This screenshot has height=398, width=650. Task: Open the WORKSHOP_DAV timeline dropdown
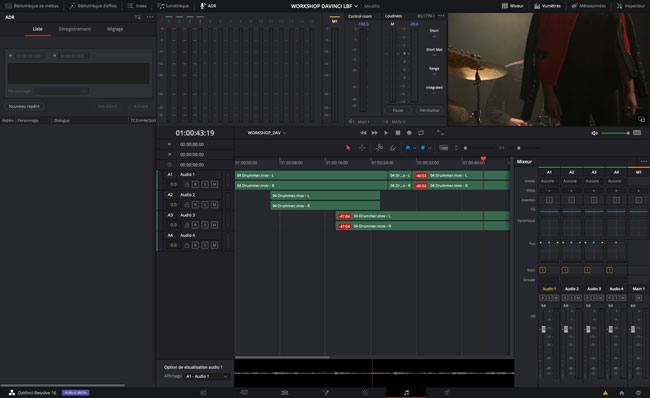pos(267,133)
